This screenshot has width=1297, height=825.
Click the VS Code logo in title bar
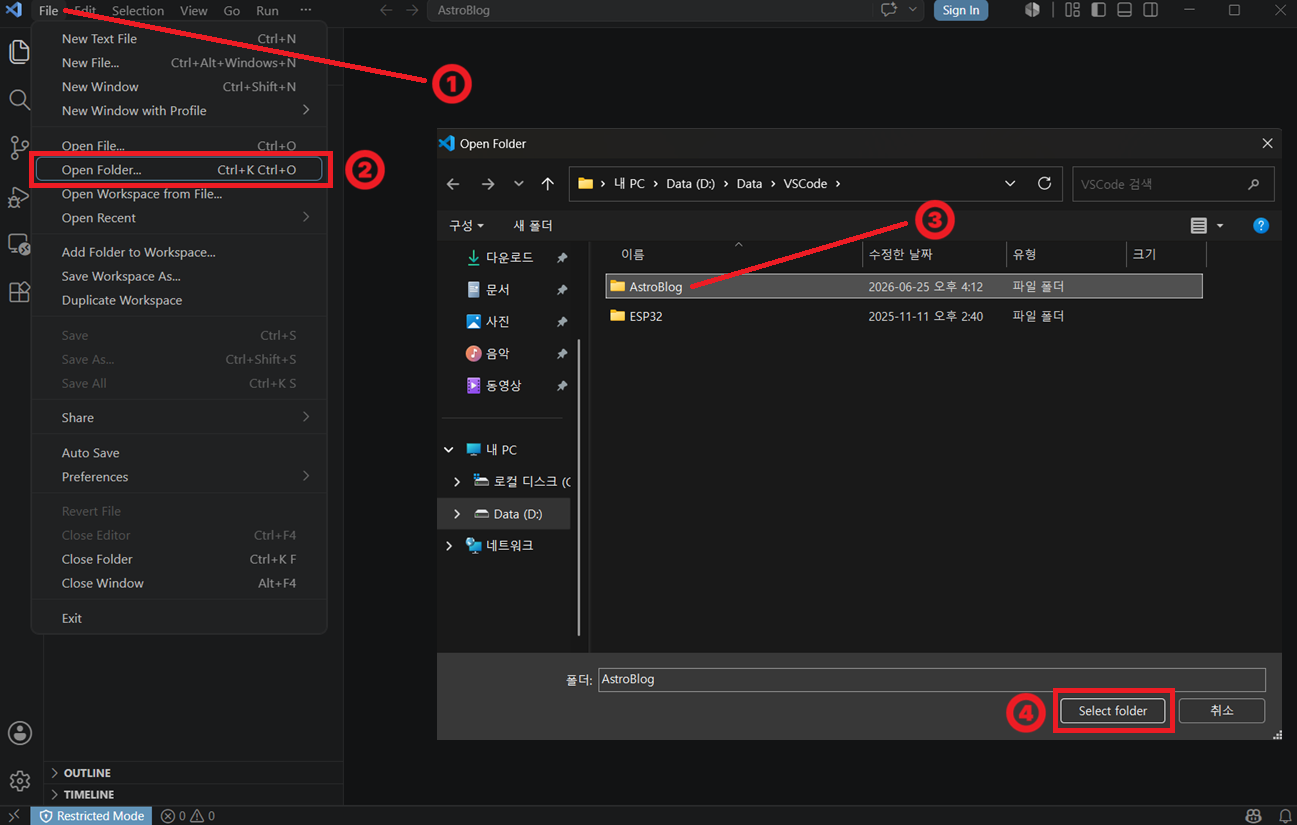(14, 10)
